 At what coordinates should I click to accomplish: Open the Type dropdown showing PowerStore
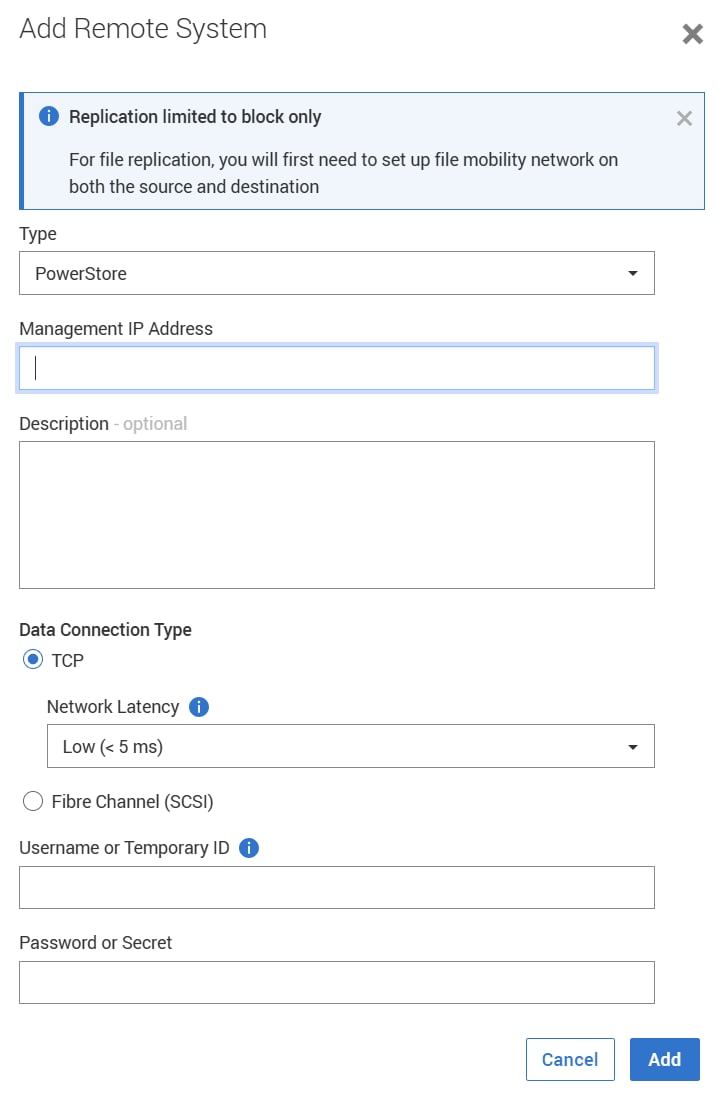336,273
